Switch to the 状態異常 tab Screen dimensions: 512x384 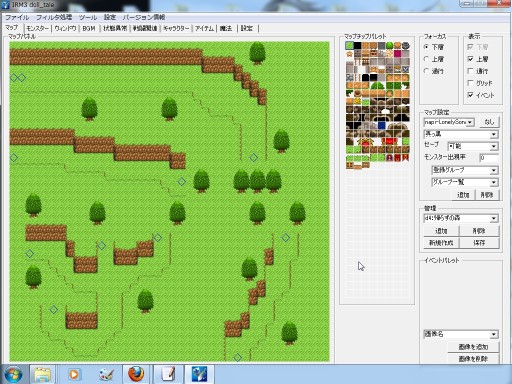point(115,28)
